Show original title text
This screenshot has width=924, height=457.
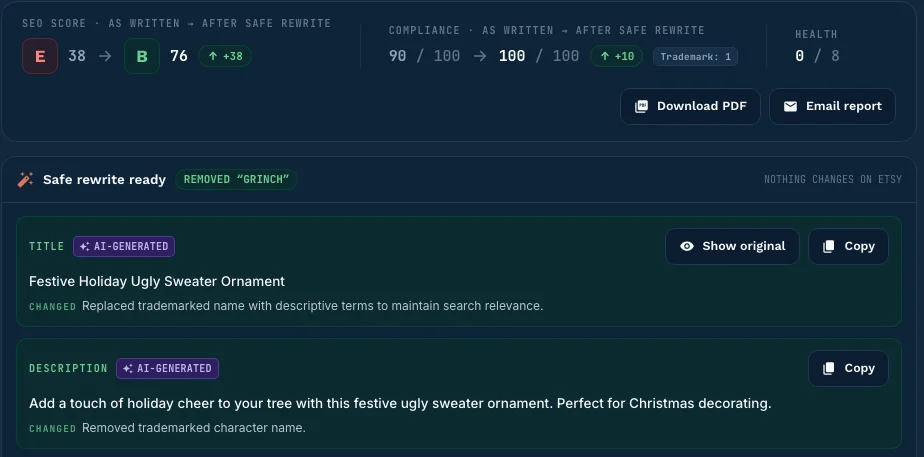[x=732, y=246]
